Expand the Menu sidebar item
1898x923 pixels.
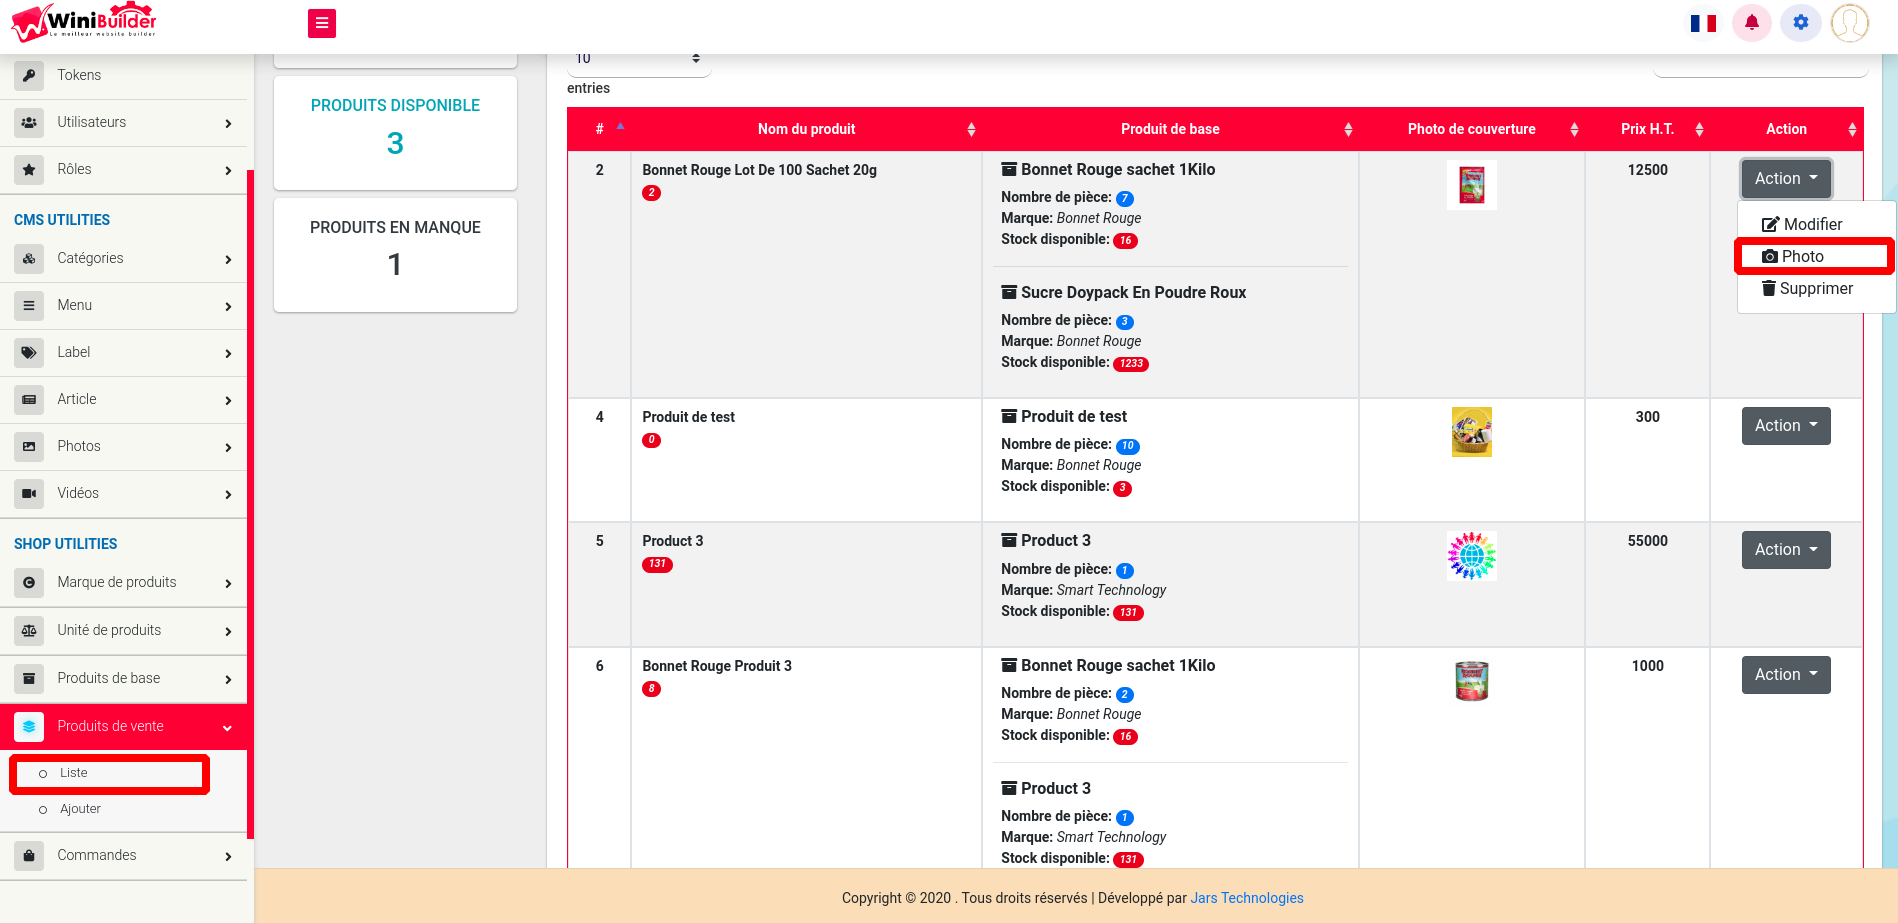click(124, 305)
